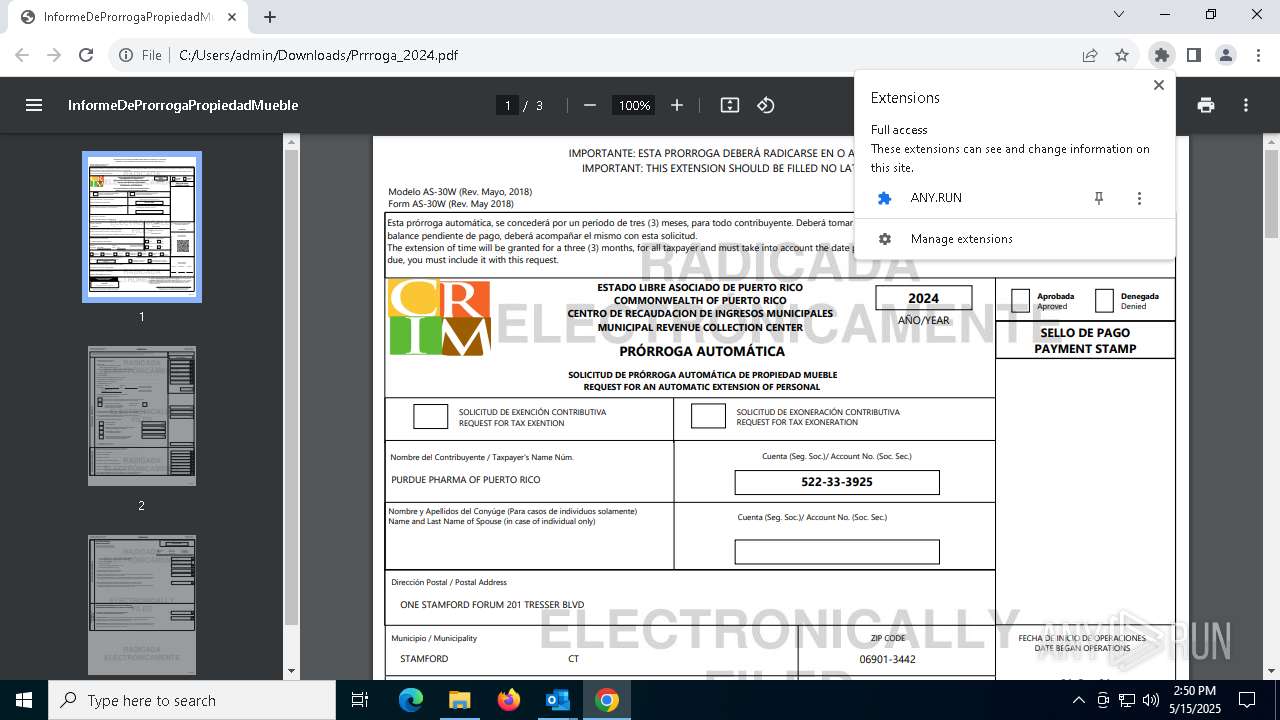Viewport: 1280px width, 720px height.
Task: Open Manage extensions
Action: pos(1015,239)
